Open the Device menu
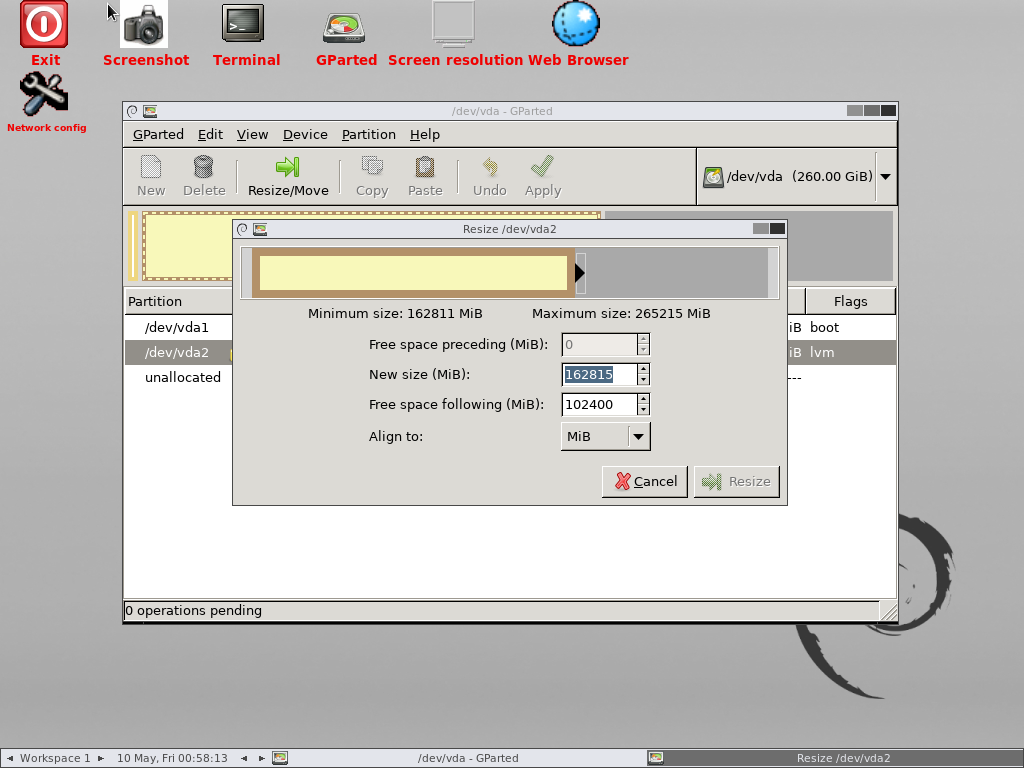 305,134
